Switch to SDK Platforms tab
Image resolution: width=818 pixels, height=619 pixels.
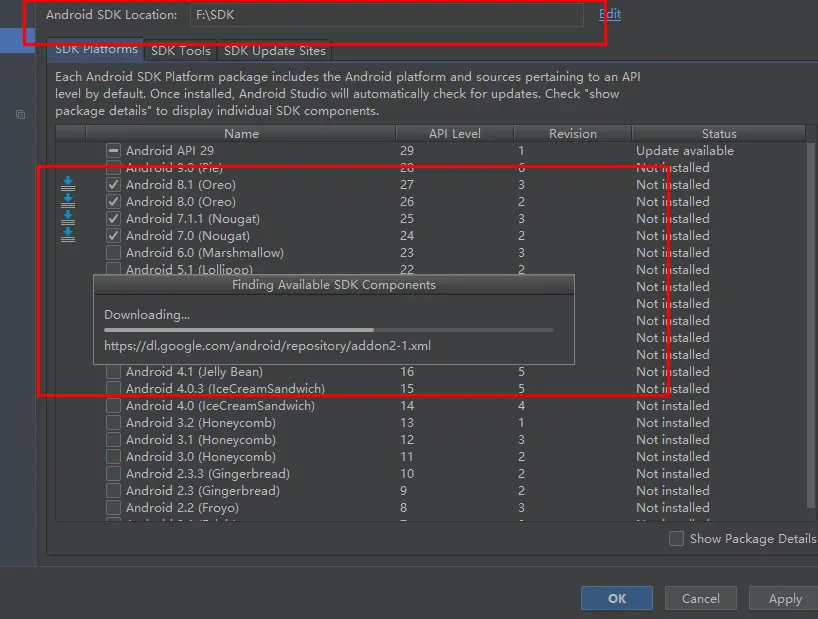[96, 50]
